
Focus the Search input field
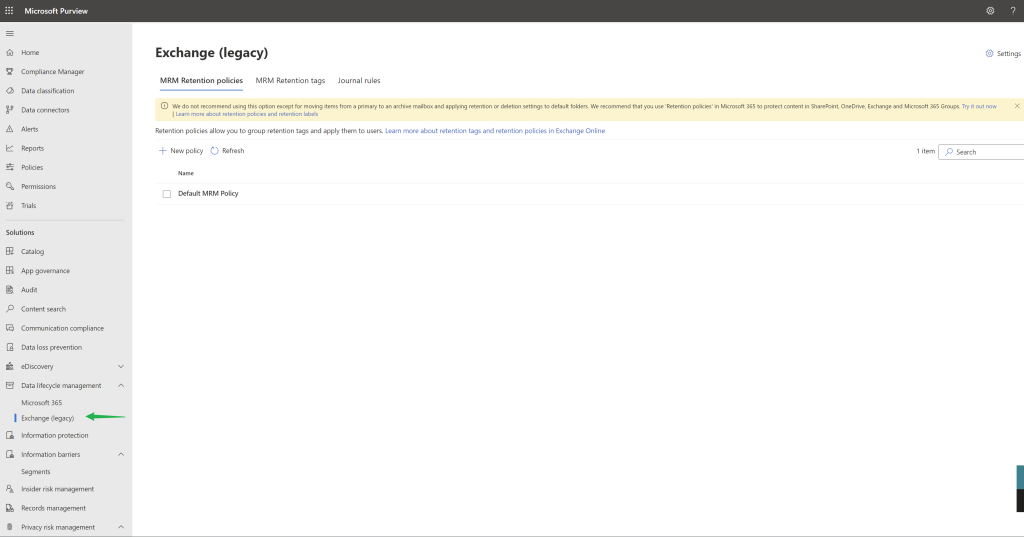(981, 152)
